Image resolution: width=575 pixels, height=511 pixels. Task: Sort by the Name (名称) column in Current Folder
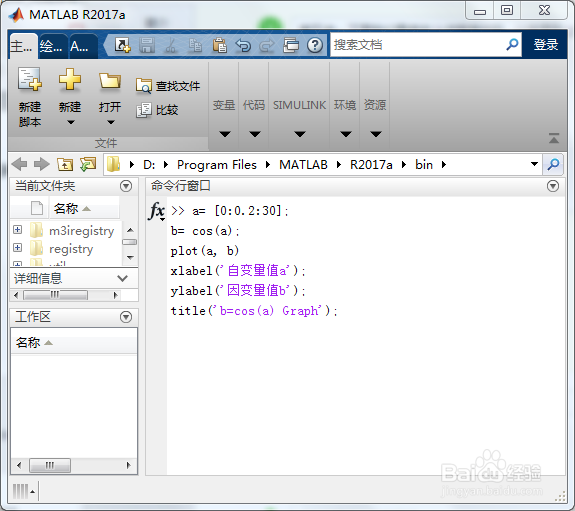coord(84,209)
